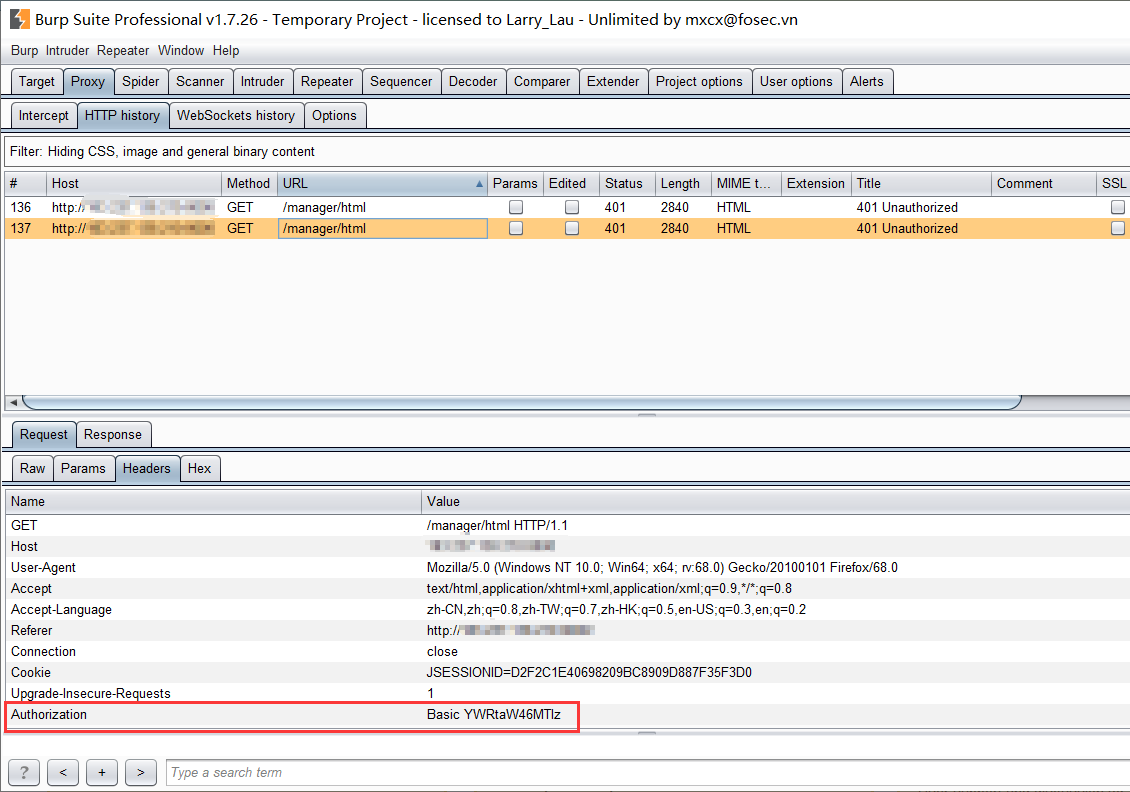Open the WebSockets history sub-tab
This screenshot has width=1130, height=792.
click(236, 115)
